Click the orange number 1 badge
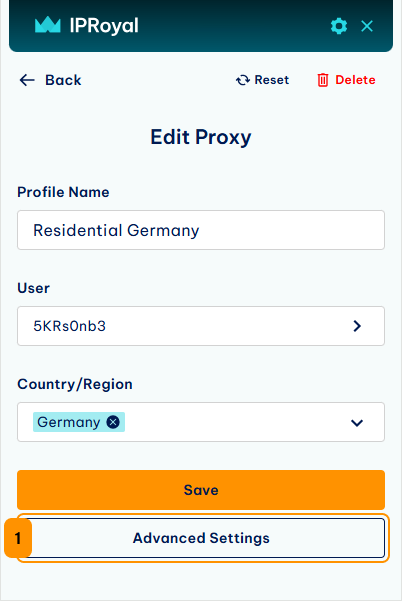This screenshot has height=601, width=402. (x=18, y=538)
